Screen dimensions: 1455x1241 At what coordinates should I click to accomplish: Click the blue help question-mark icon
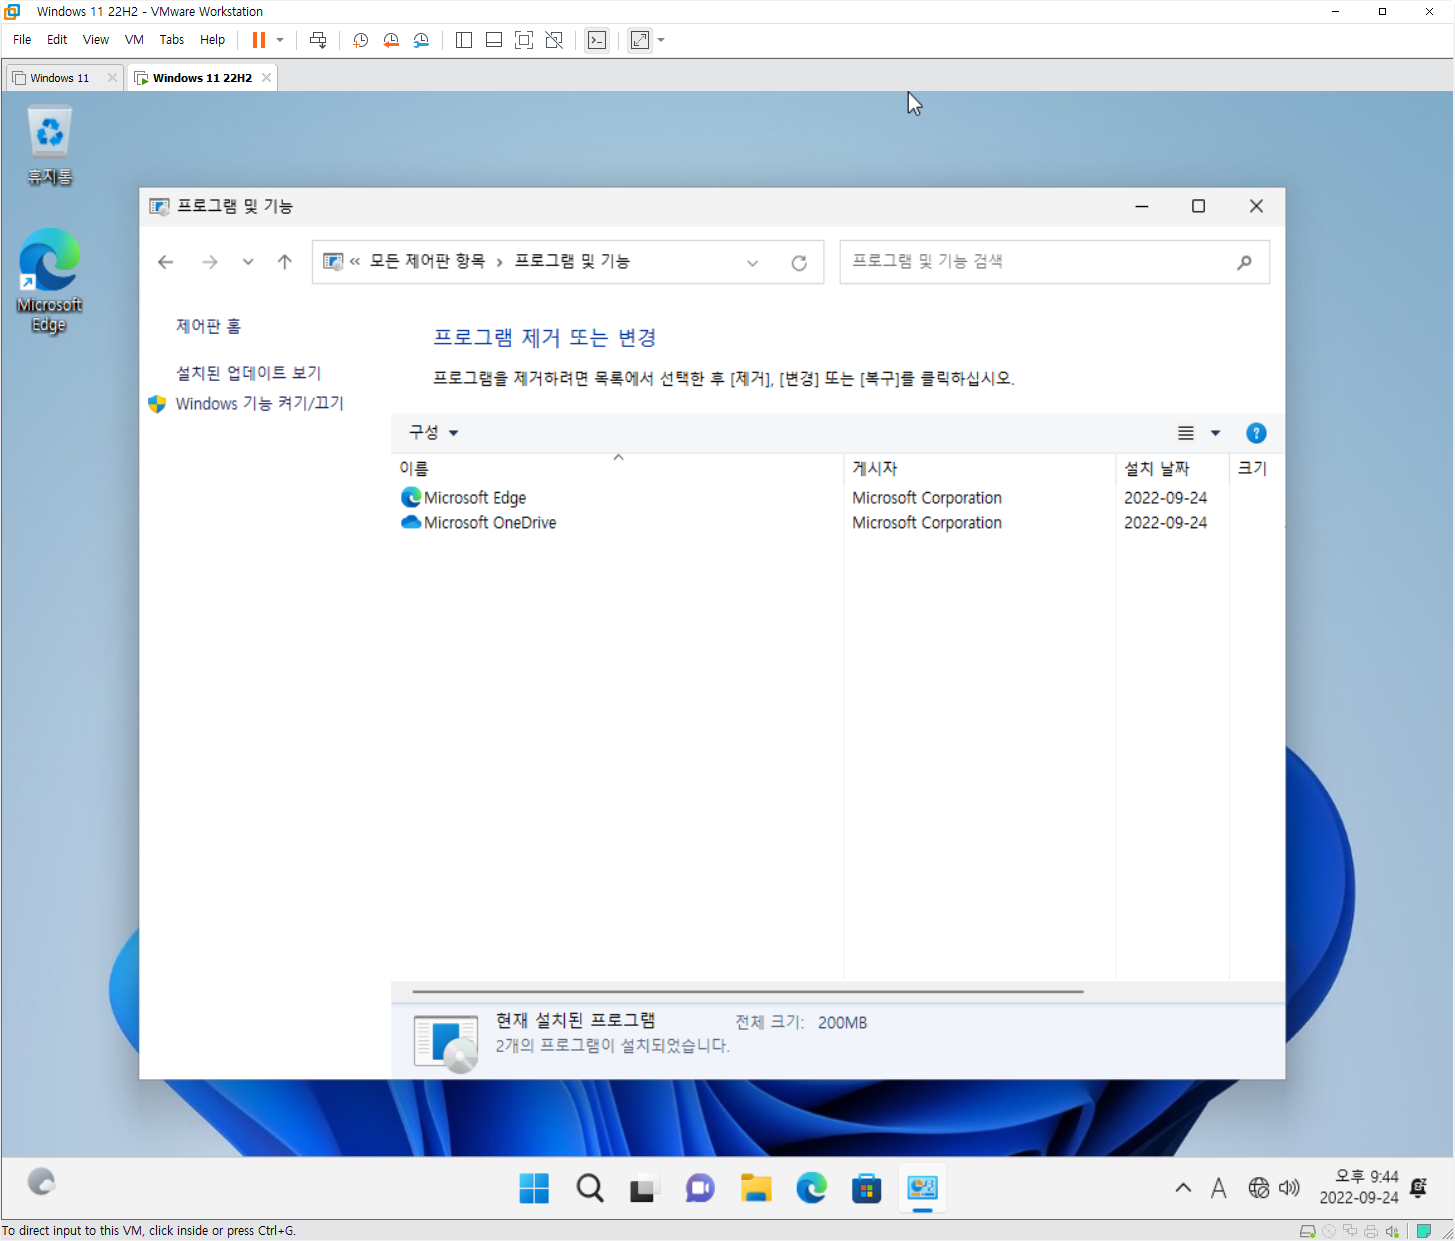pyautogui.click(x=1256, y=433)
